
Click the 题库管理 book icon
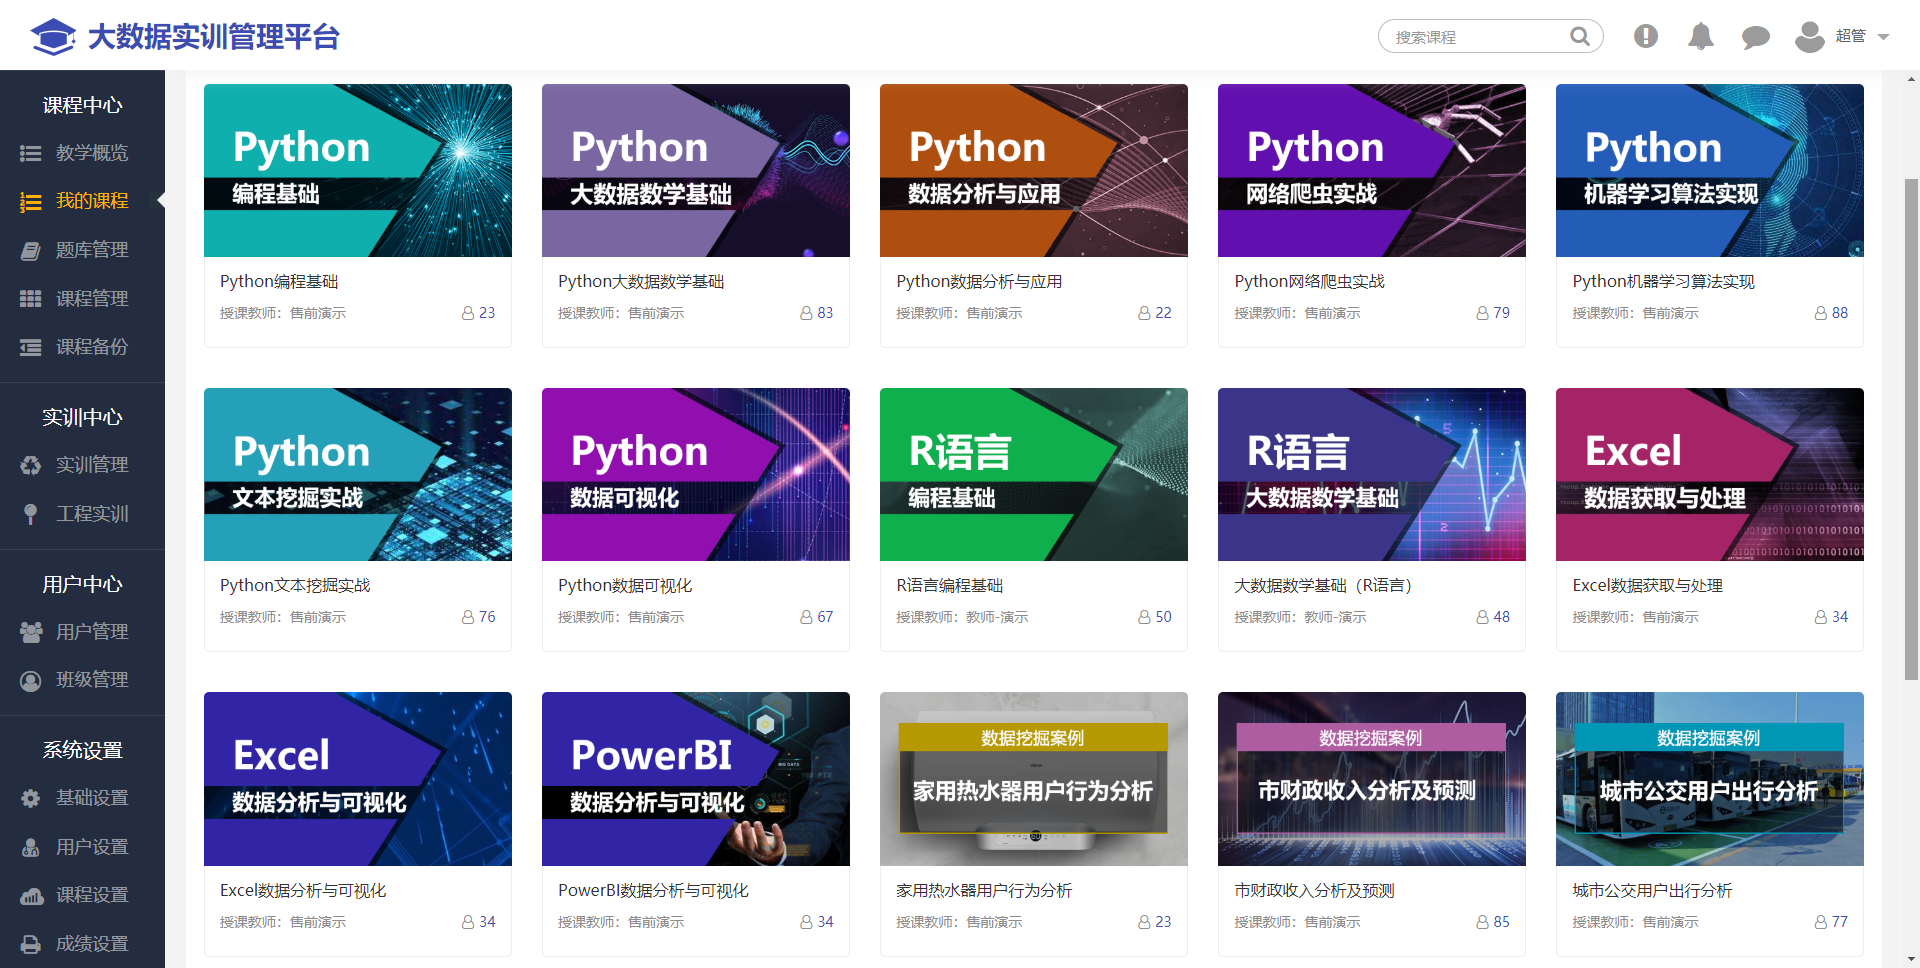(x=31, y=250)
